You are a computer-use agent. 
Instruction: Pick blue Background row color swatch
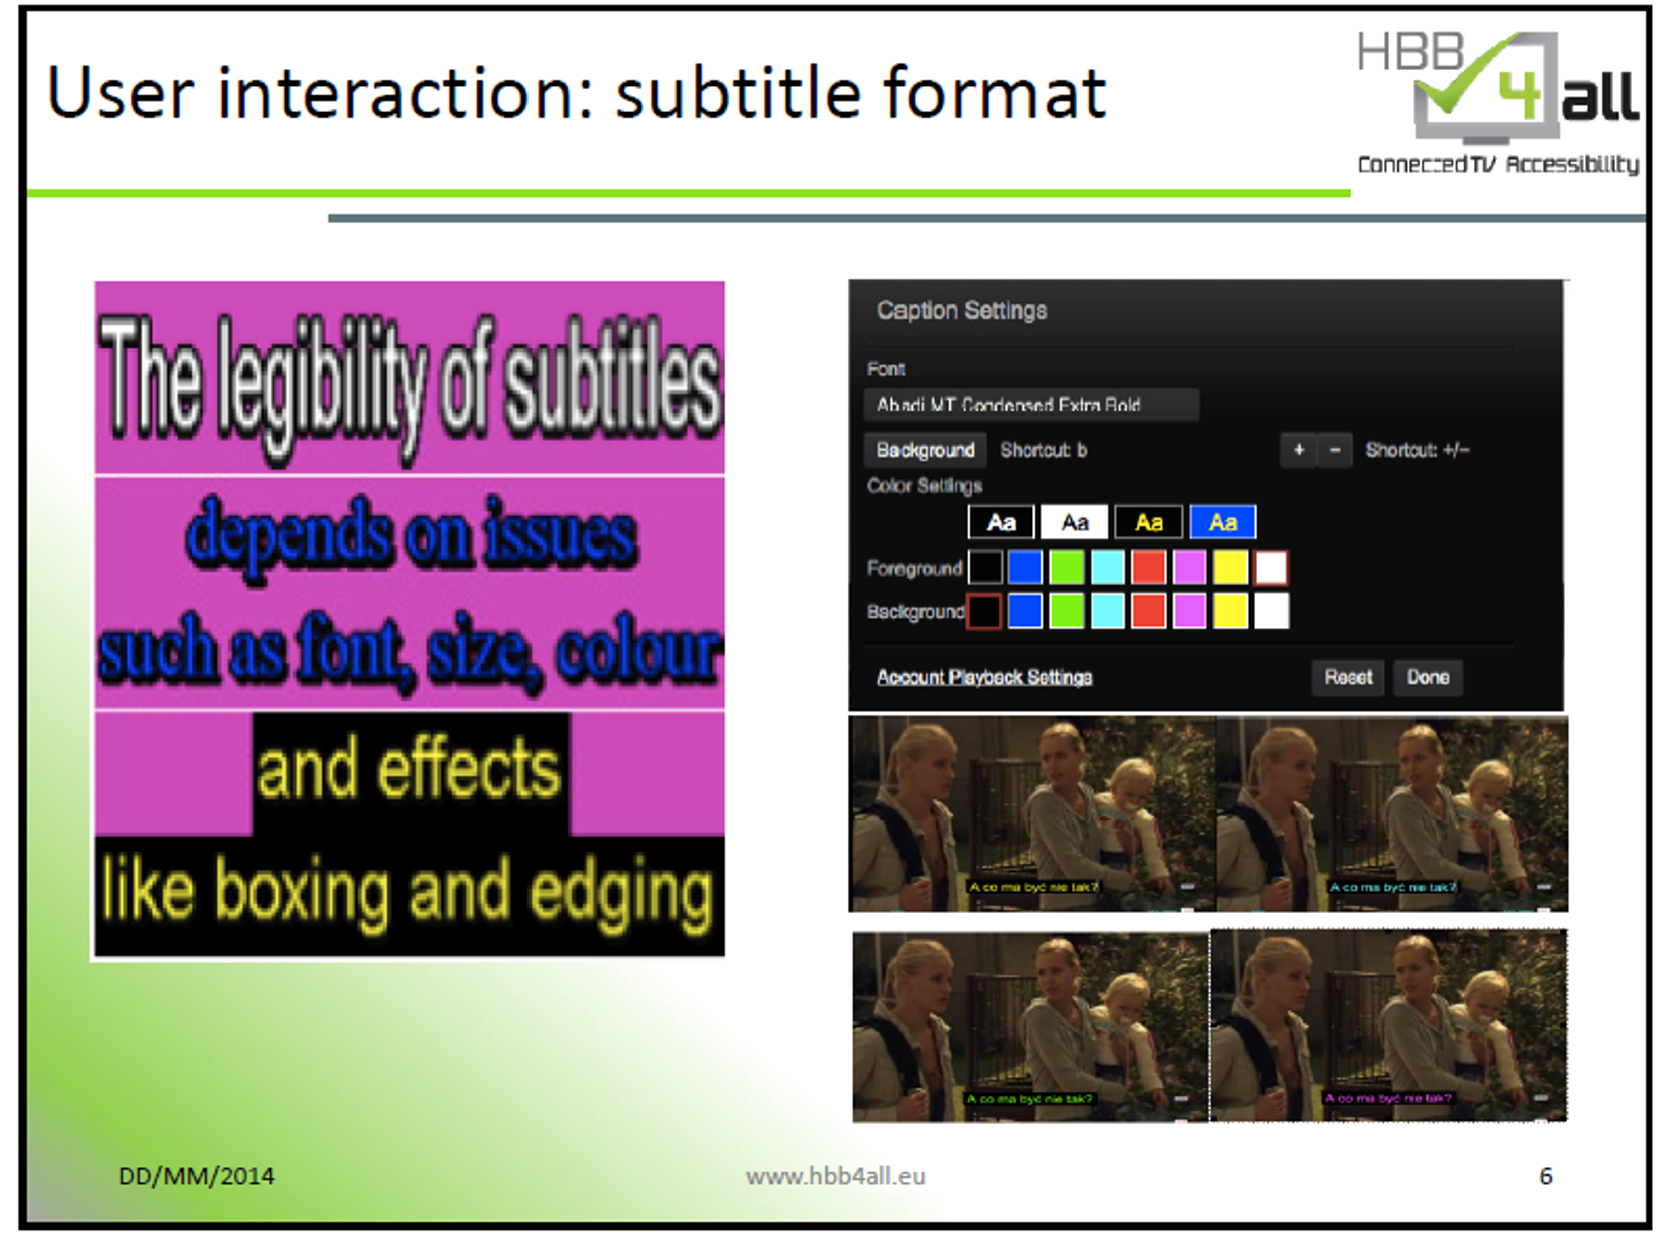click(1026, 611)
